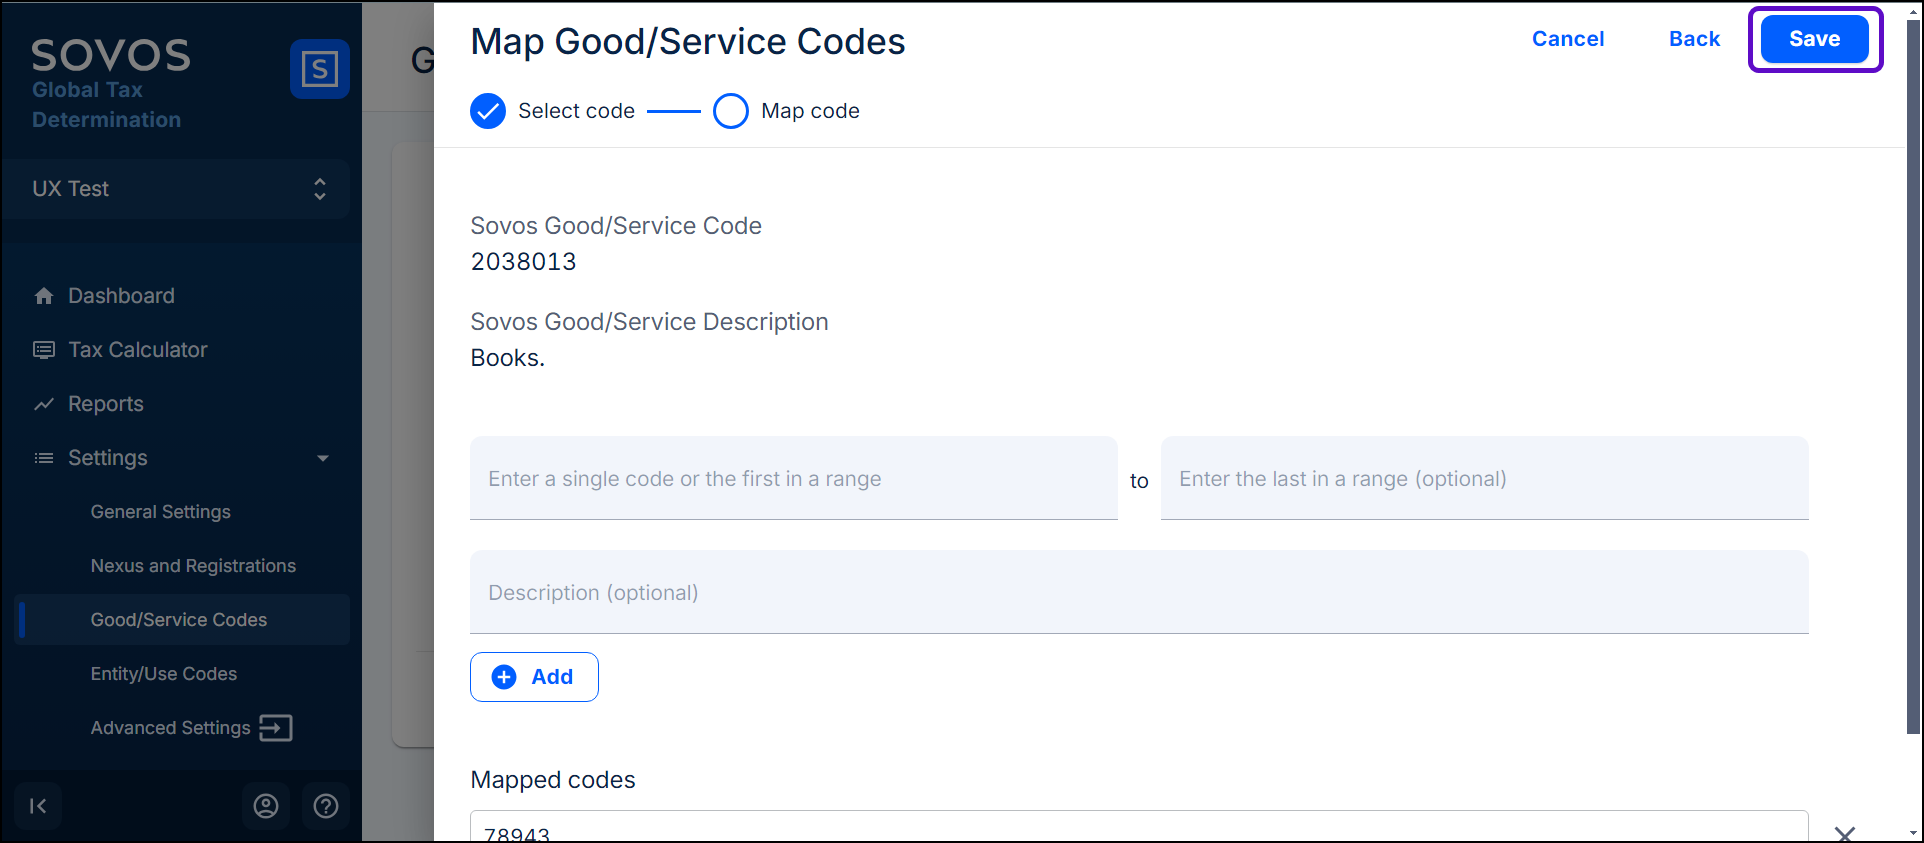1924x843 pixels.
Task: Click the Reports chart icon
Action: [44, 404]
